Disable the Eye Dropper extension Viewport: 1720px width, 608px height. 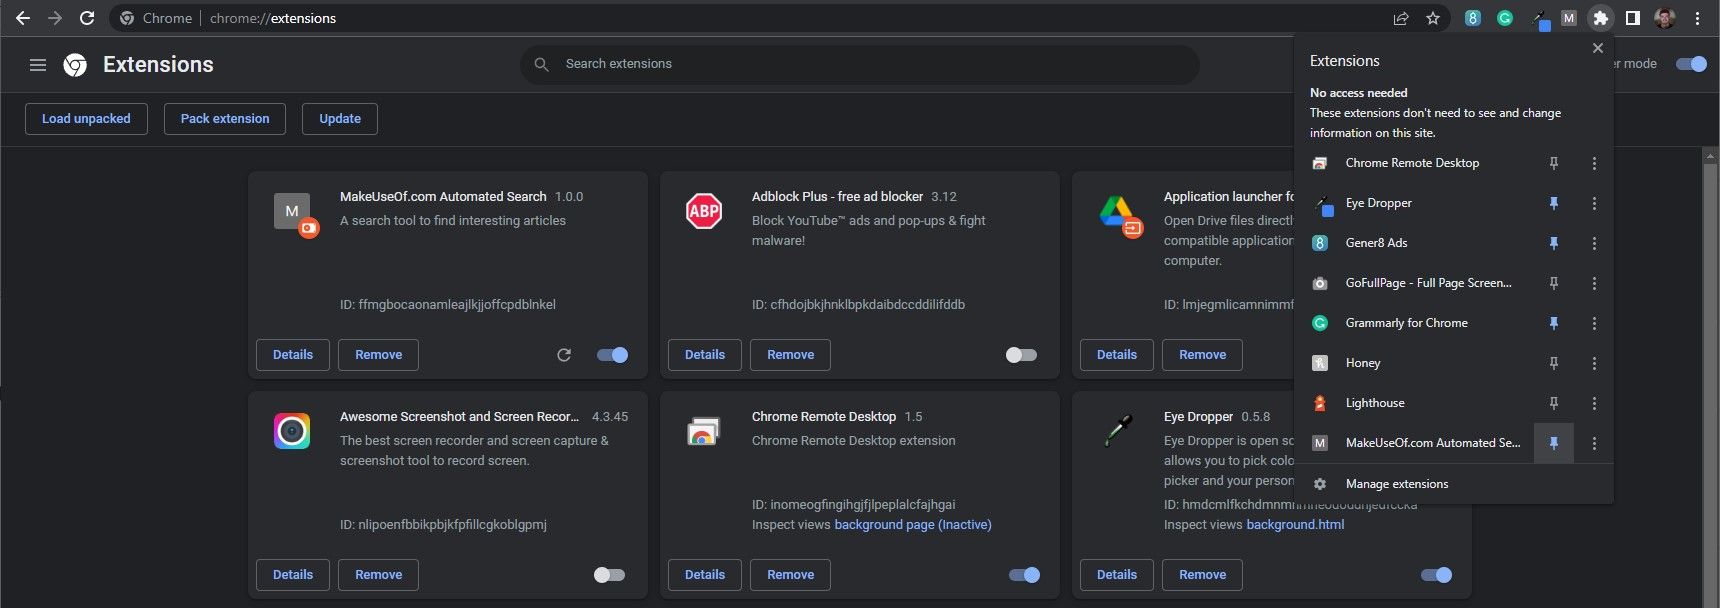[1436, 575]
